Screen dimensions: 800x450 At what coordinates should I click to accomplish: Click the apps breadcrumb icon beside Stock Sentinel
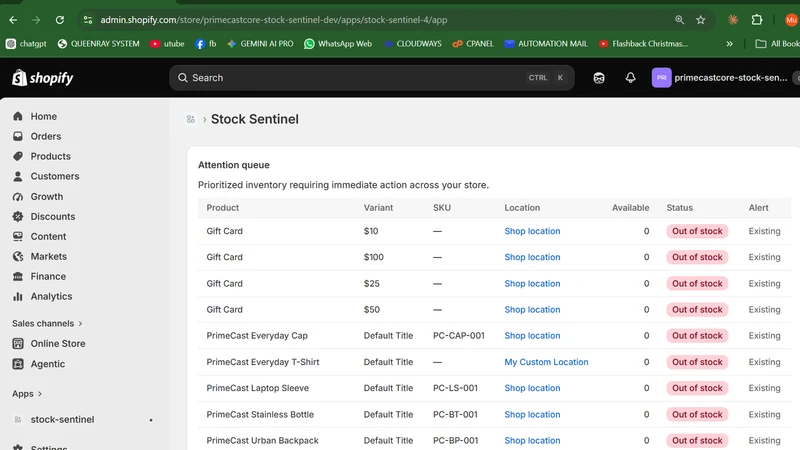(x=191, y=119)
